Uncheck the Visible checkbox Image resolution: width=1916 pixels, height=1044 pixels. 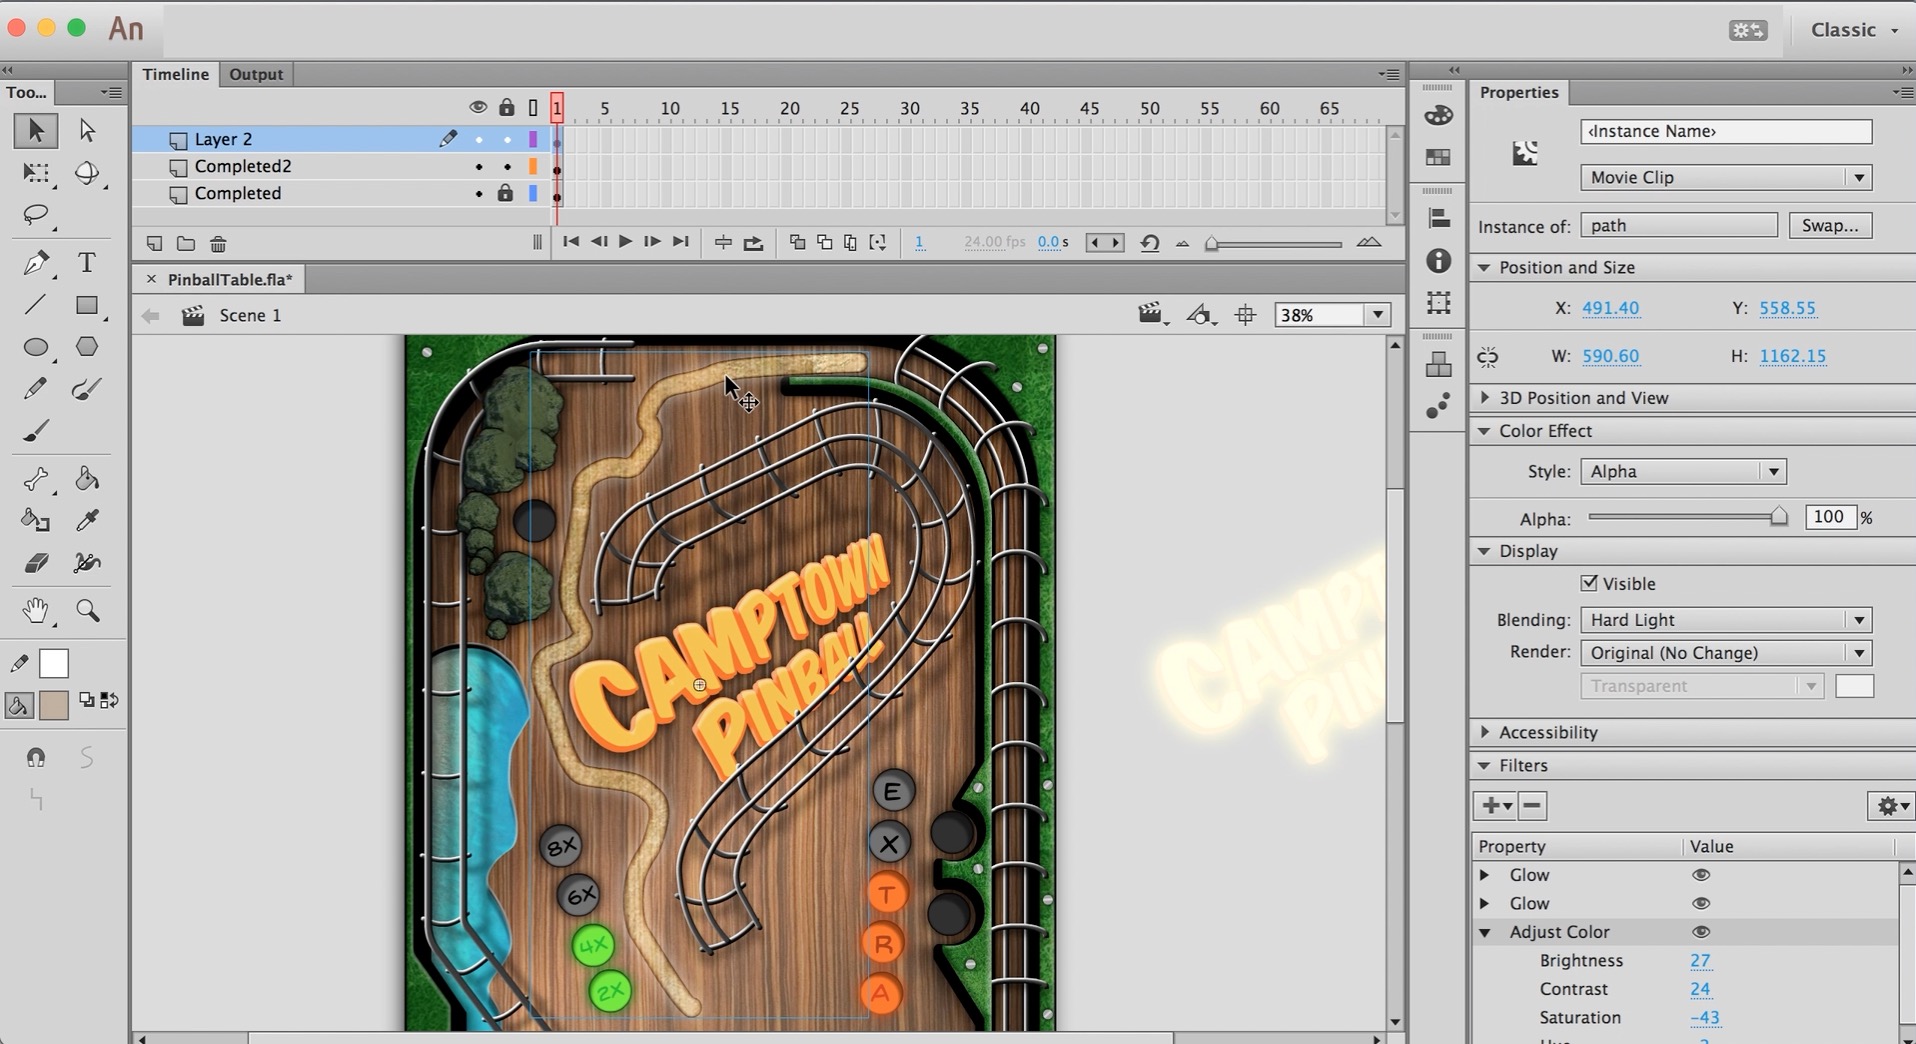point(1589,583)
